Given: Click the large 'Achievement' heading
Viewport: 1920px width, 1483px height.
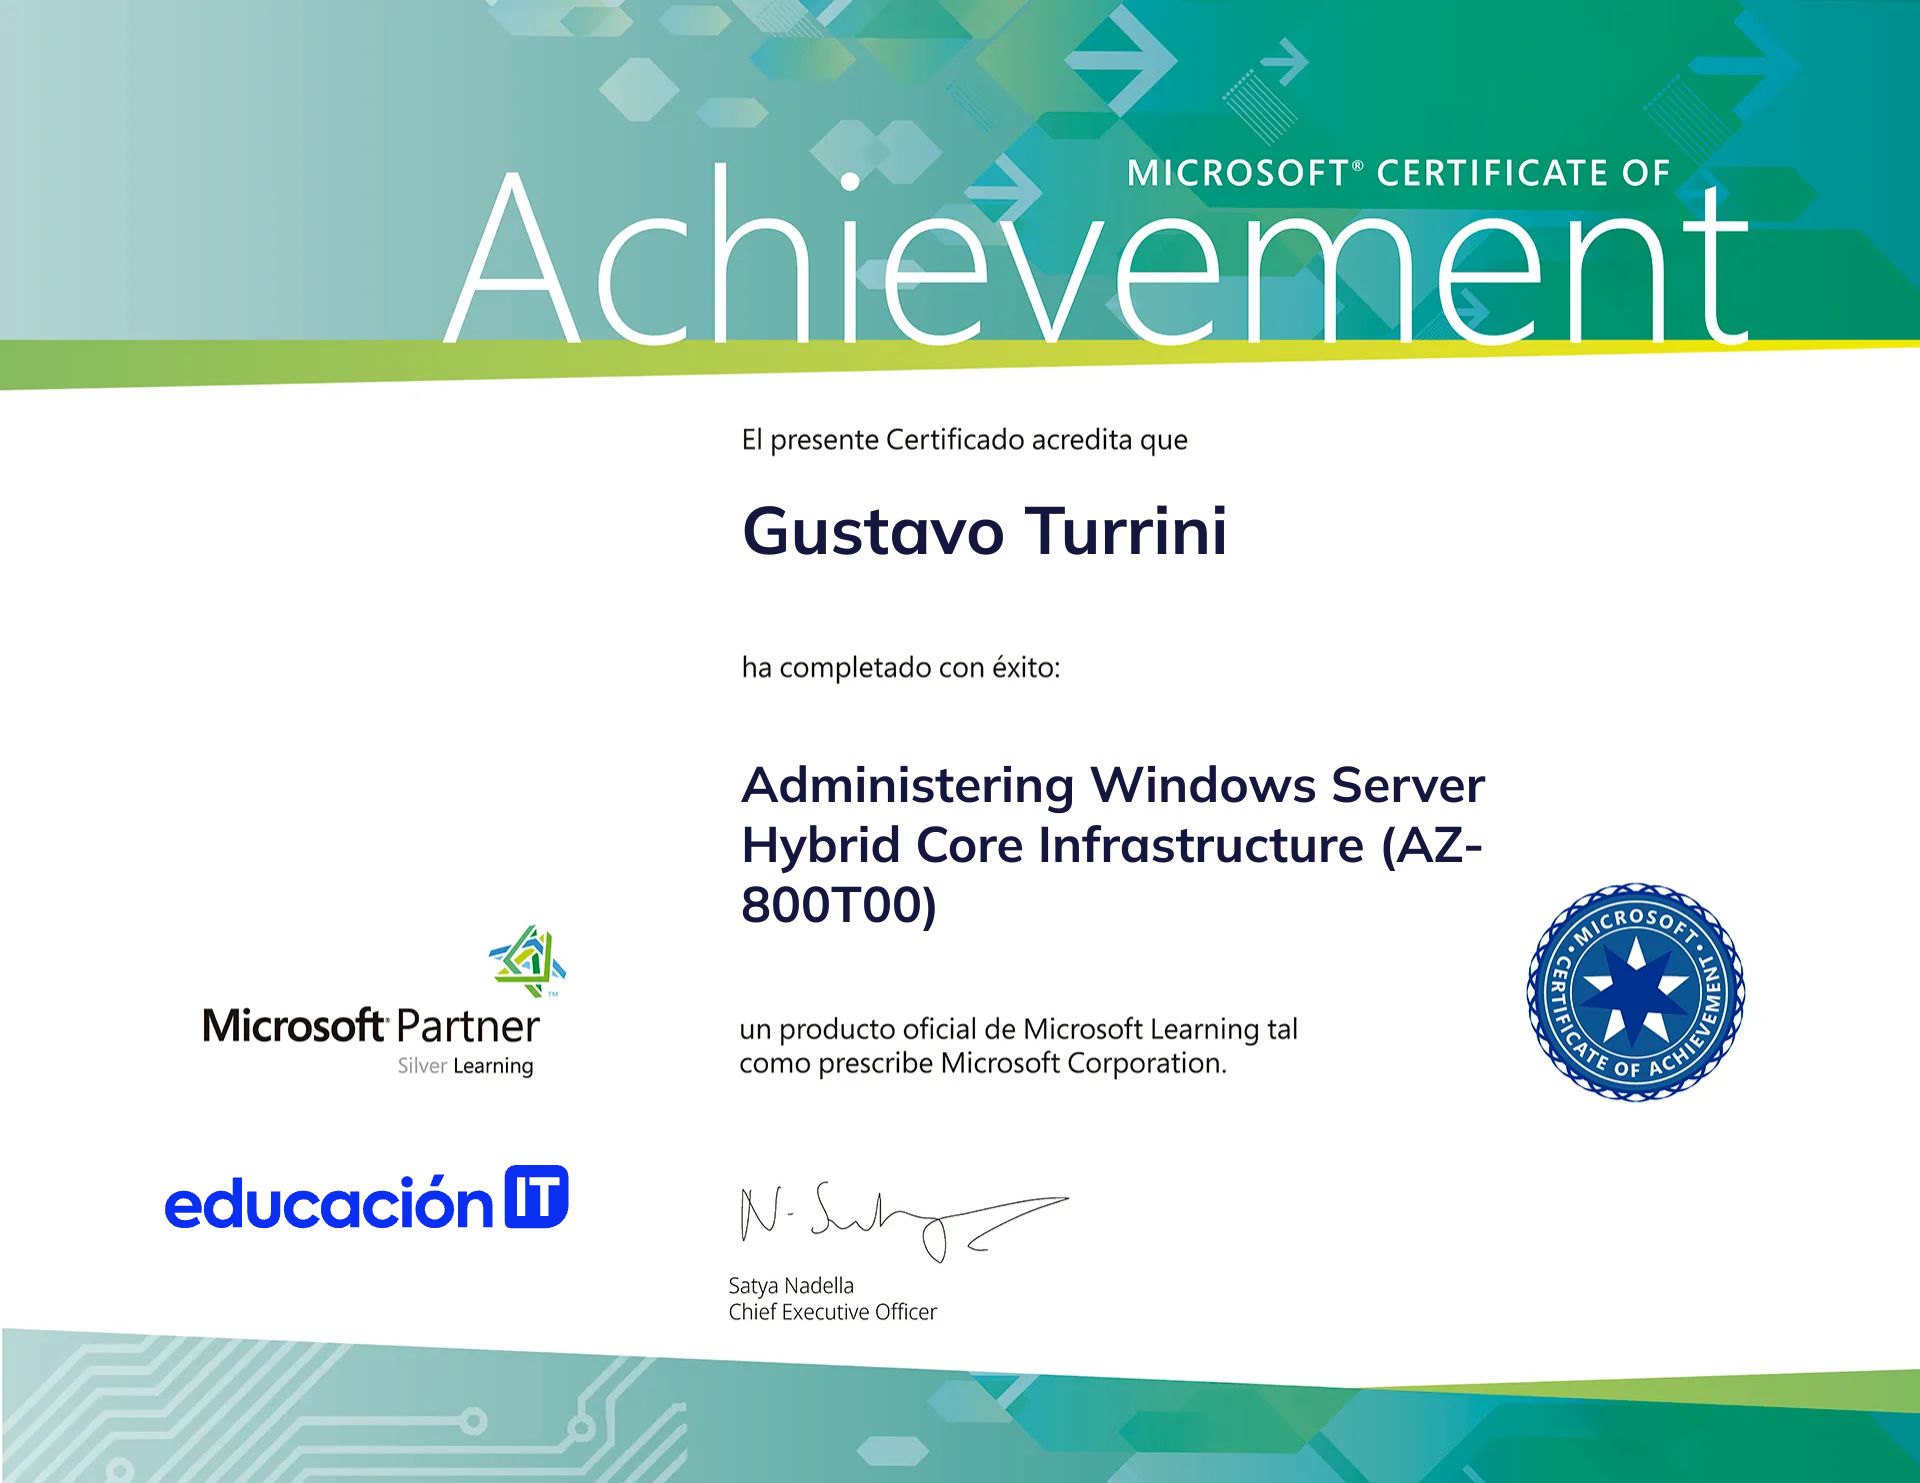Looking at the screenshot, I should pyautogui.click(x=1097, y=255).
